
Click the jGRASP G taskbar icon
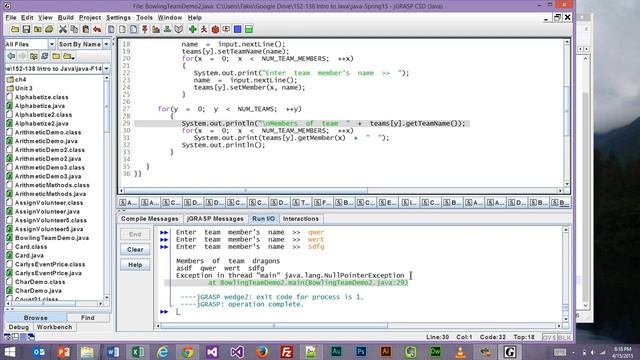click(x=509, y=351)
